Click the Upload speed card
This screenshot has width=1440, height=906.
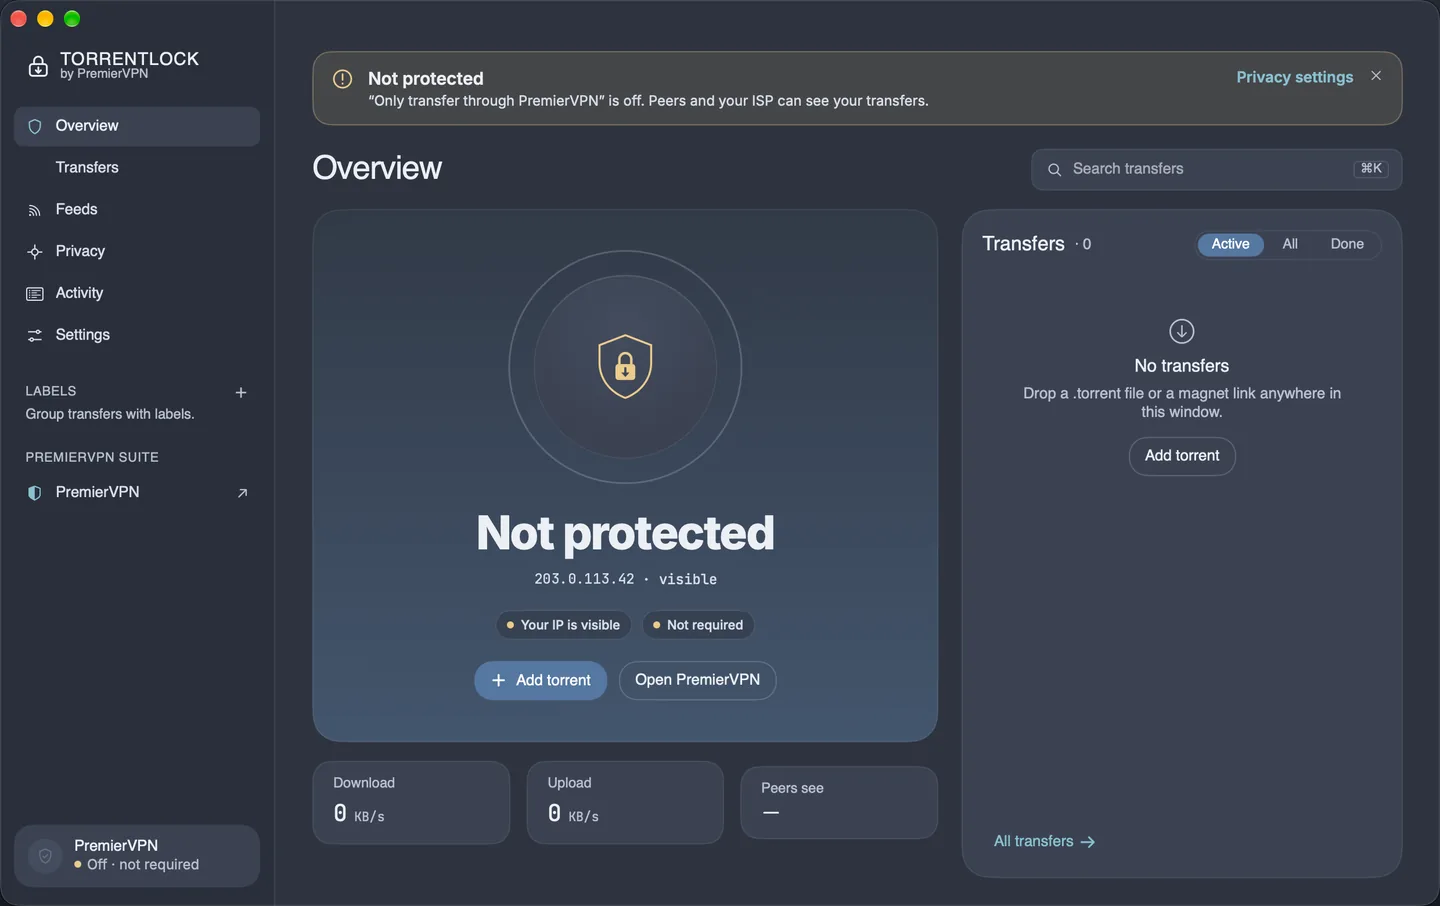point(625,802)
